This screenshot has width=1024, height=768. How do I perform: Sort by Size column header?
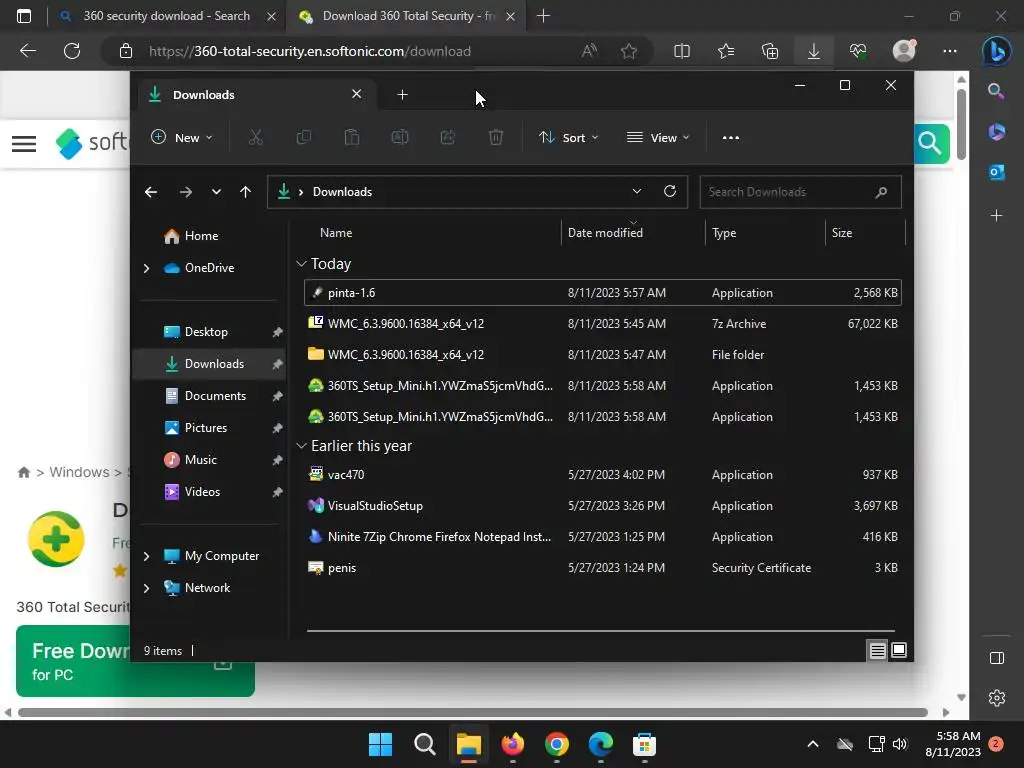click(842, 233)
